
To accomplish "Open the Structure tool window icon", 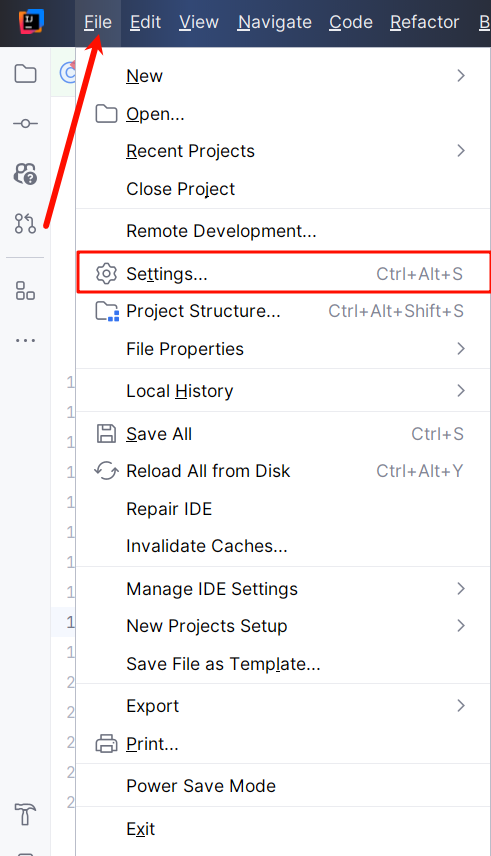I will click(25, 290).
